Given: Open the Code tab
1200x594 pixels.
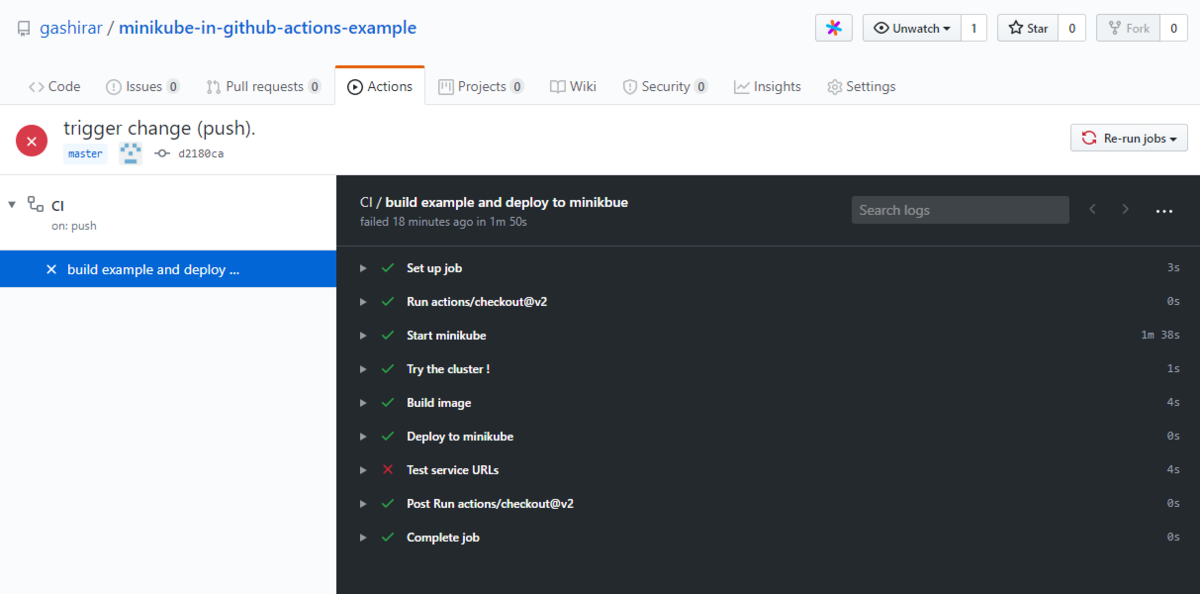Looking at the screenshot, I should [x=55, y=86].
